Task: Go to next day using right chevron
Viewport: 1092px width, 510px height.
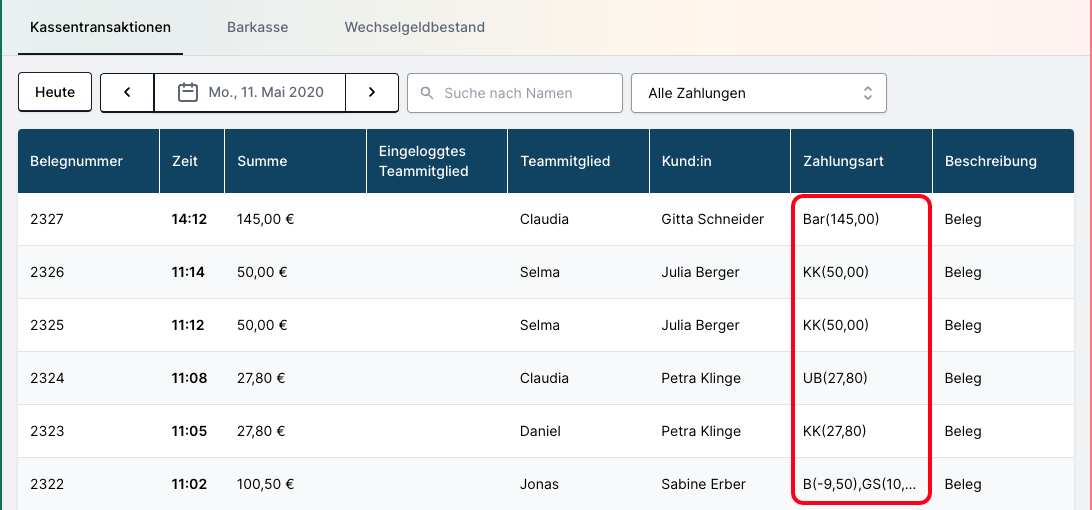Action: click(x=372, y=92)
